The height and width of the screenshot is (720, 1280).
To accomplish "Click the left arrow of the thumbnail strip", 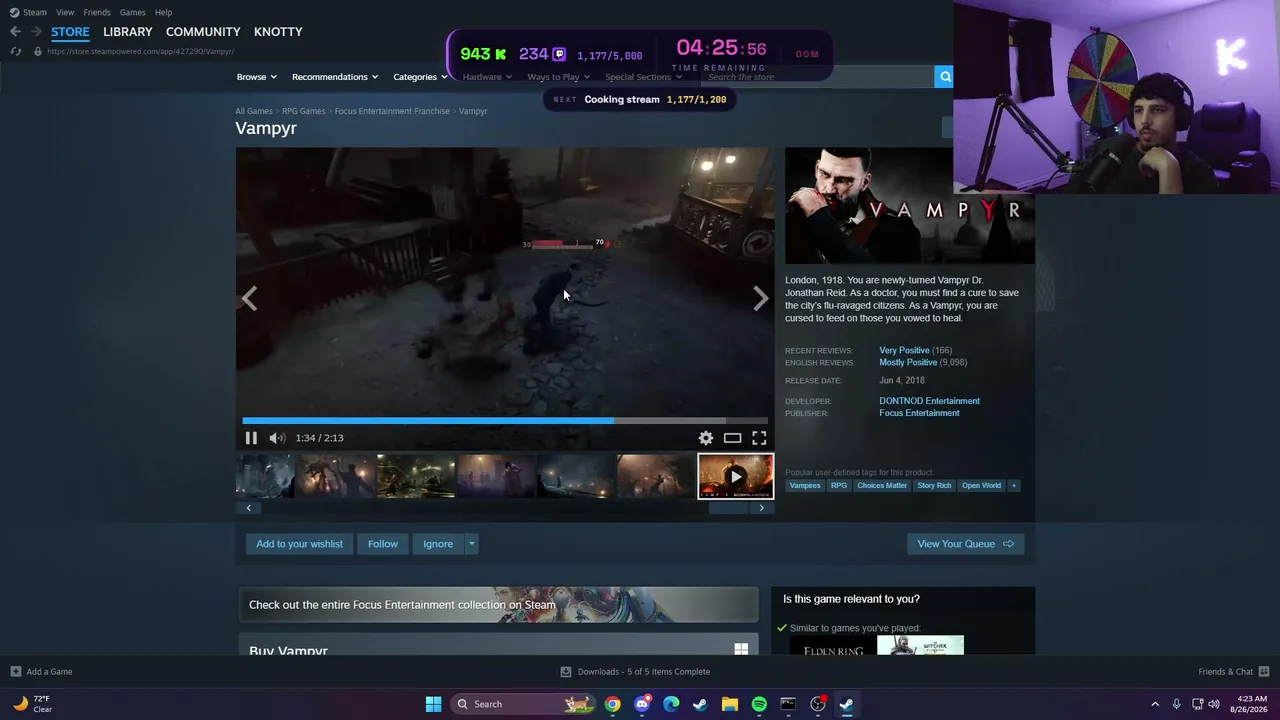I will point(249,508).
